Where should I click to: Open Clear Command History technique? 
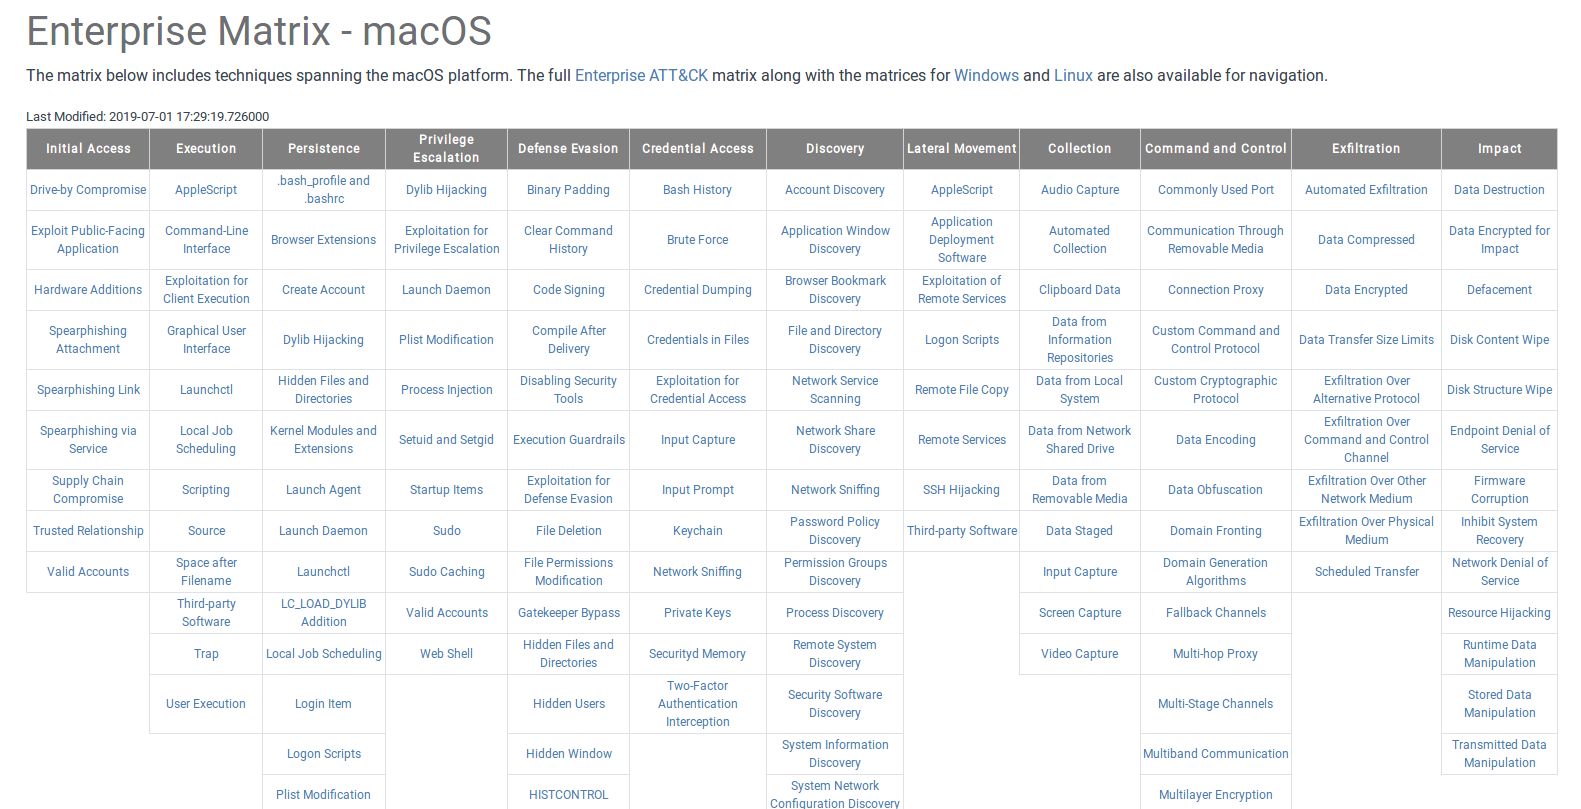point(568,239)
